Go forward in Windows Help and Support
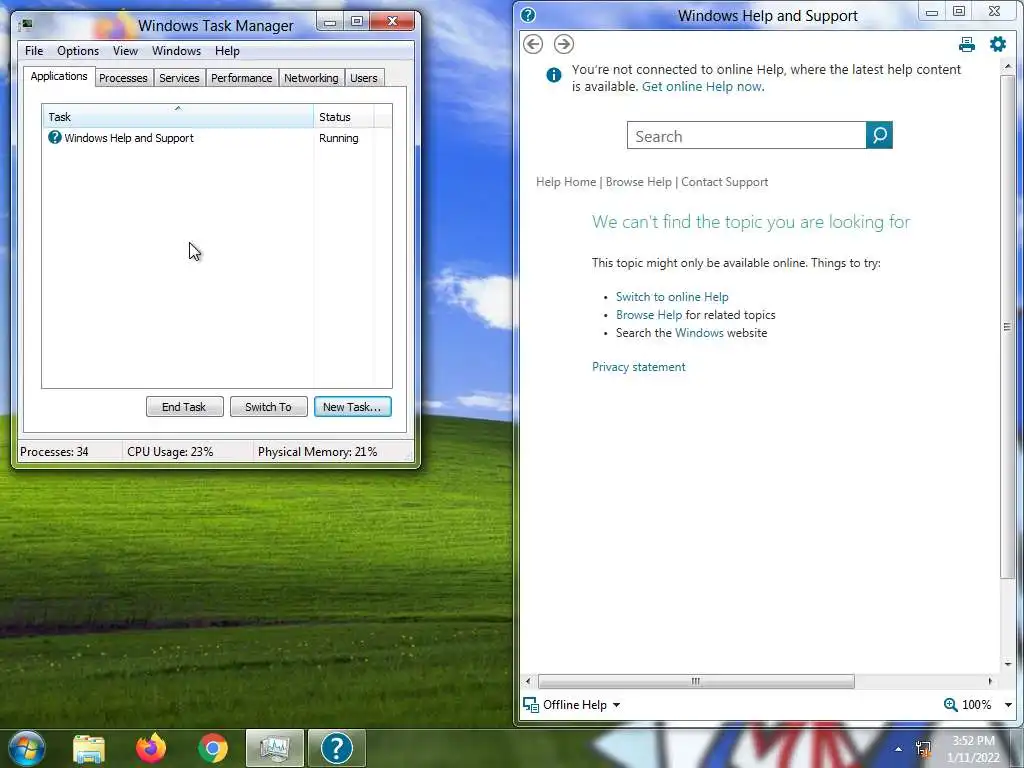The width and height of the screenshot is (1024, 768). pyautogui.click(x=564, y=44)
